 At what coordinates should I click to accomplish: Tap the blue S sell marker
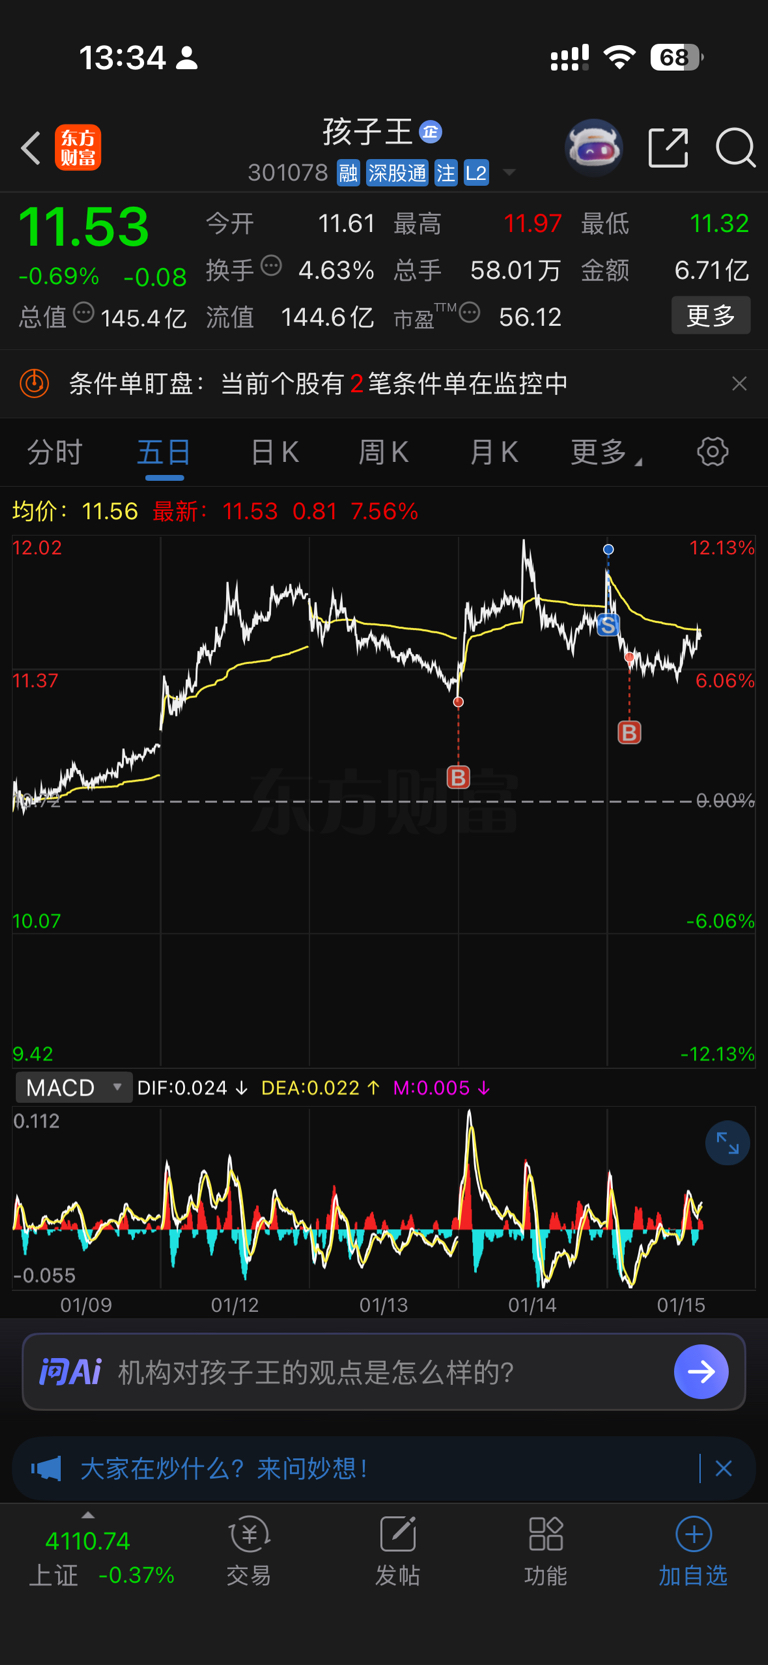(608, 626)
